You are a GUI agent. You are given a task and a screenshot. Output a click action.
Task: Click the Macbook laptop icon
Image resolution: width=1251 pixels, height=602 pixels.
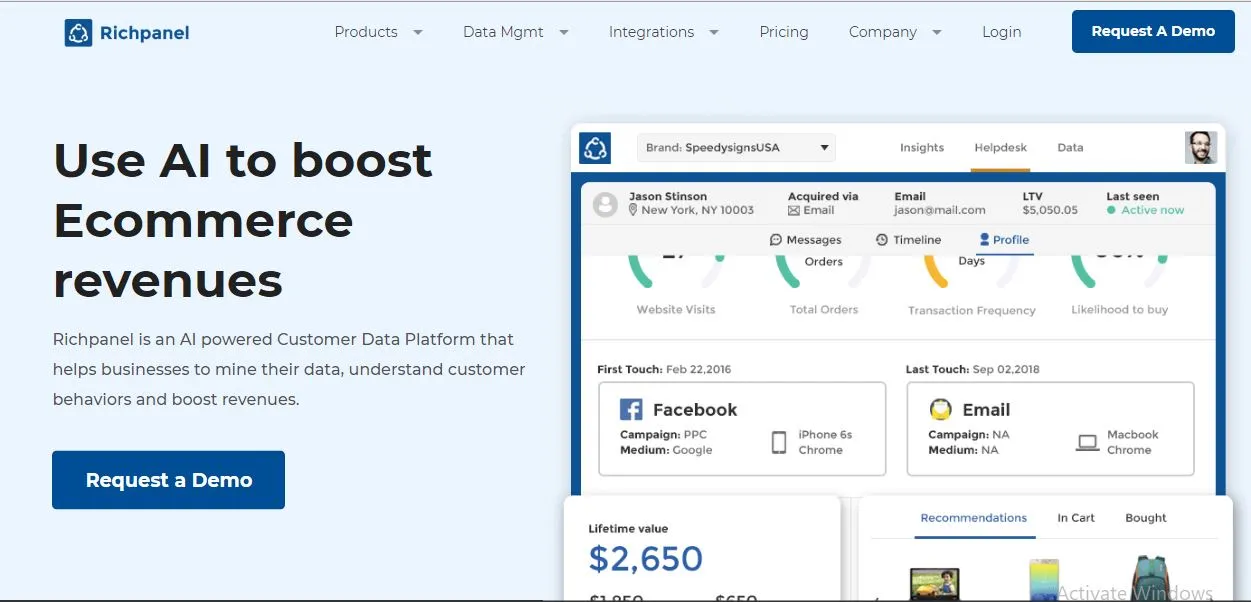pos(1088,442)
